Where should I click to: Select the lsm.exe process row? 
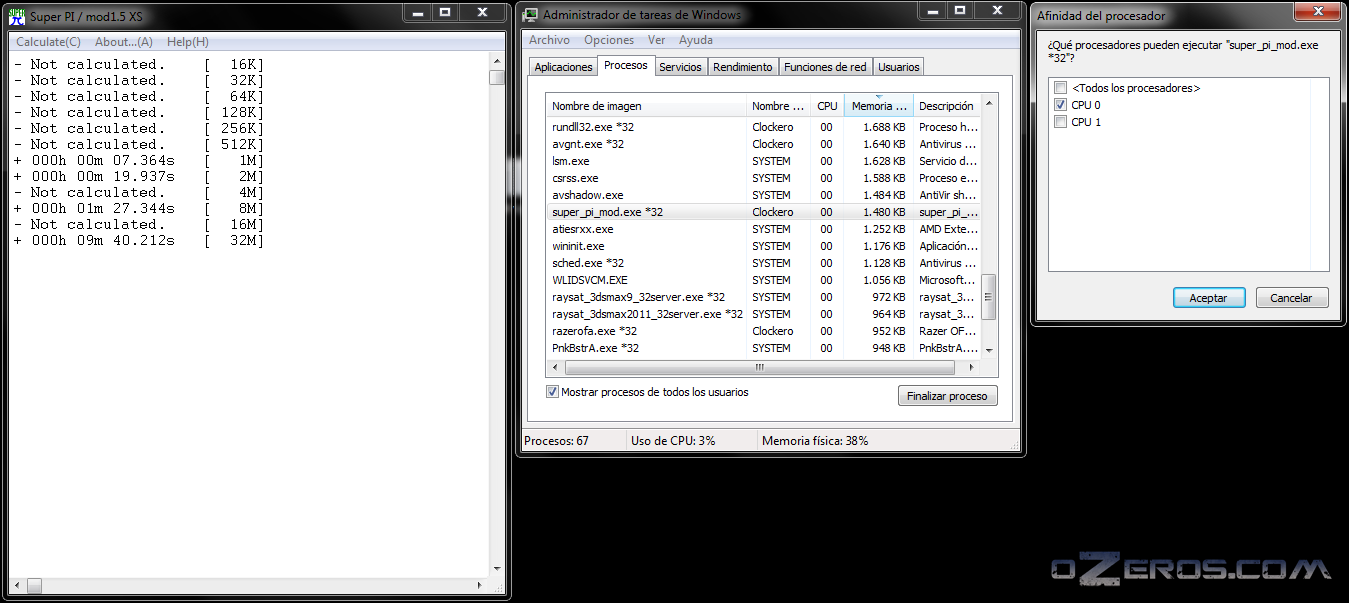pyautogui.click(x=764, y=161)
